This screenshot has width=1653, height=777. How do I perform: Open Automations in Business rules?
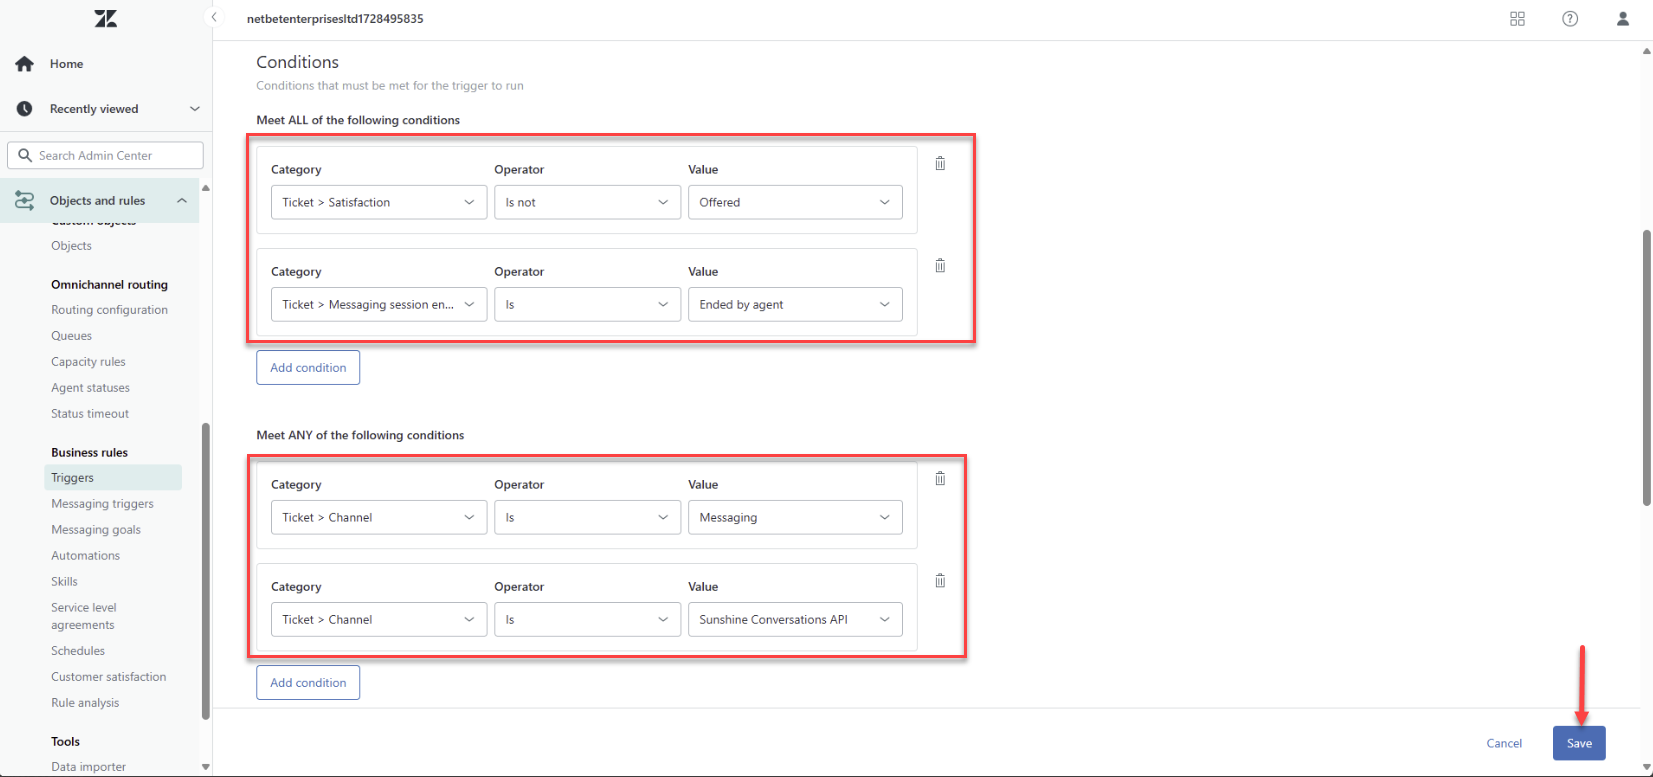[x=85, y=556]
